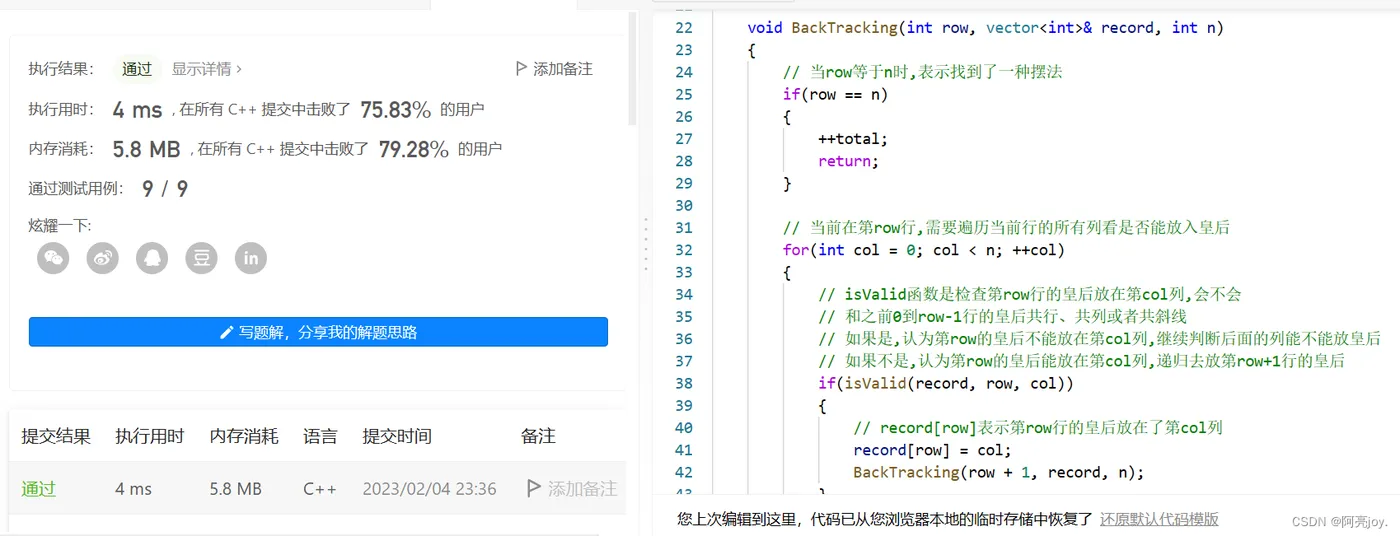Expand 显示详情 to show result details
The width and height of the screenshot is (1400, 536).
click(207, 69)
